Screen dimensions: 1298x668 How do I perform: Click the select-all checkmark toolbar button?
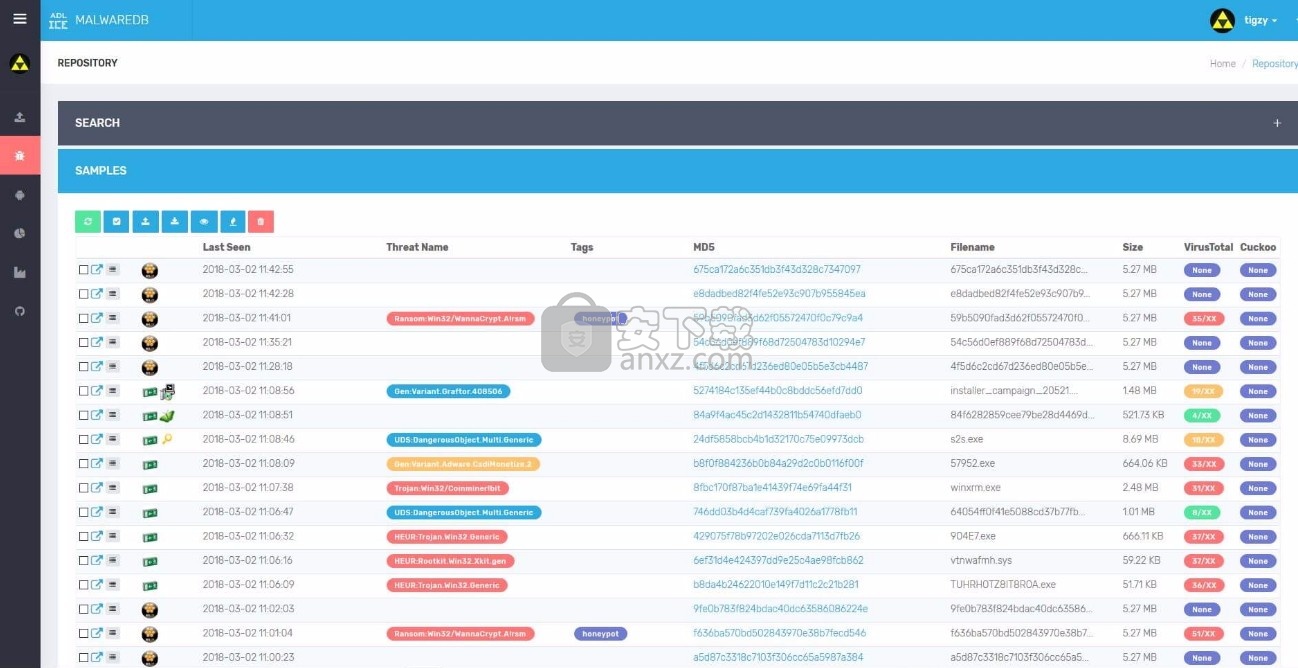pyautogui.click(x=117, y=222)
